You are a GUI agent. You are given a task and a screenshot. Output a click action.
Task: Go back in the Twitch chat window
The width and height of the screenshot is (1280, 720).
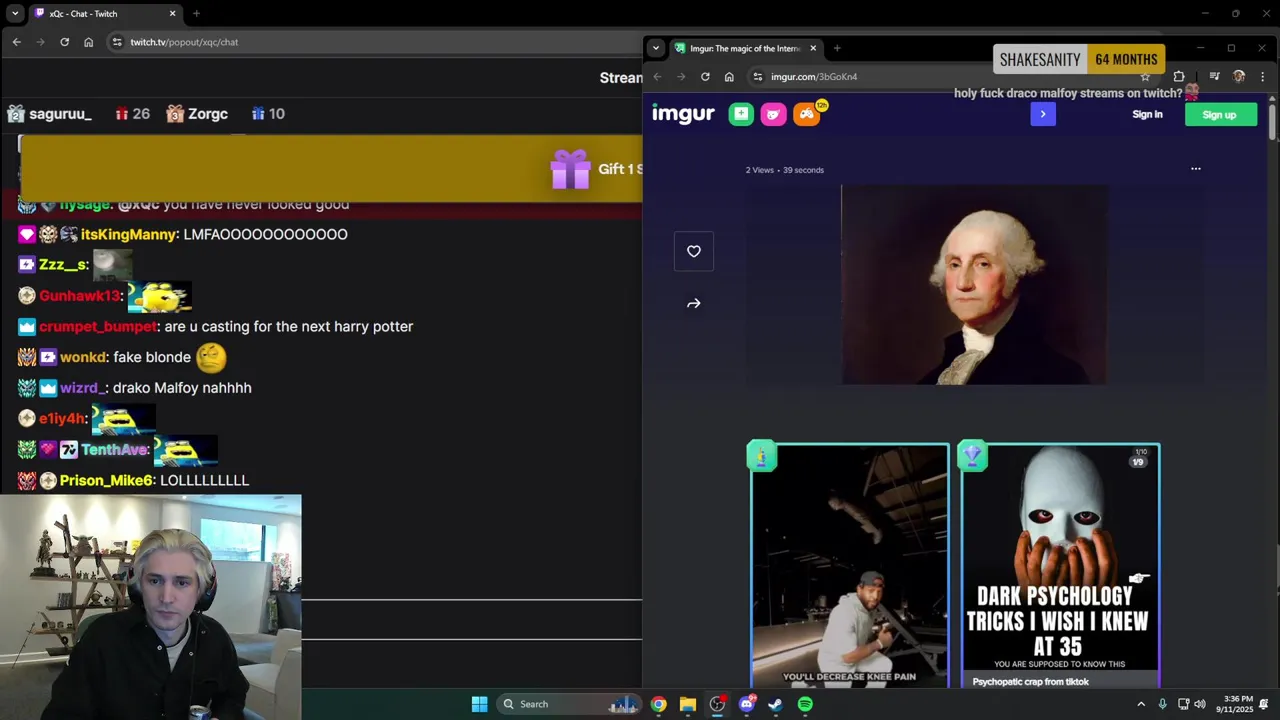[x=16, y=42]
